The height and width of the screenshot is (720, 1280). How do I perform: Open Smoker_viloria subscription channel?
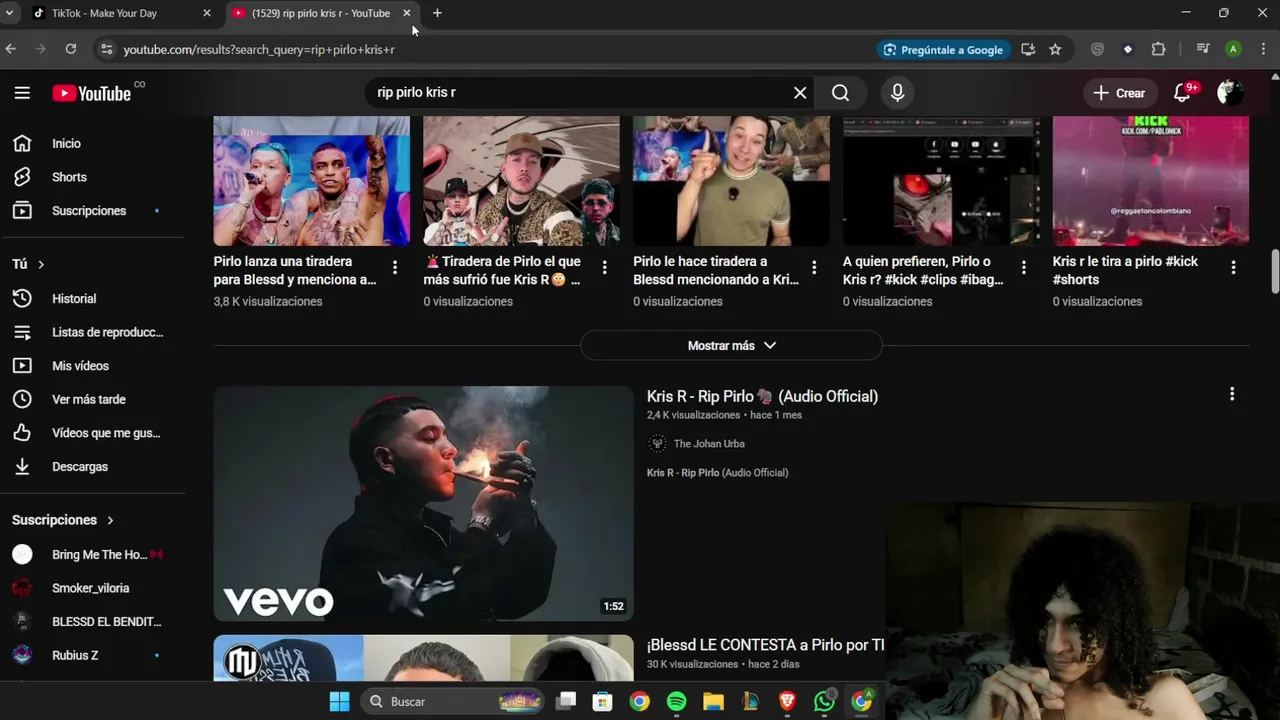click(x=92, y=588)
